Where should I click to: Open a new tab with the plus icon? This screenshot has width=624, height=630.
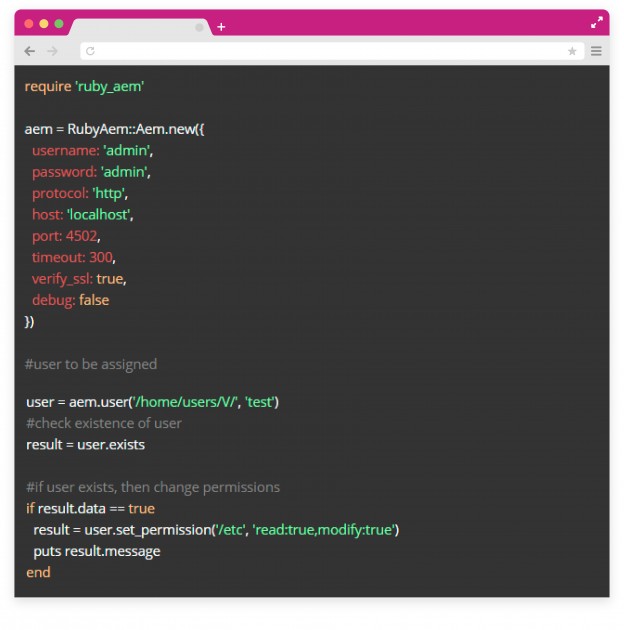[x=221, y=27]
